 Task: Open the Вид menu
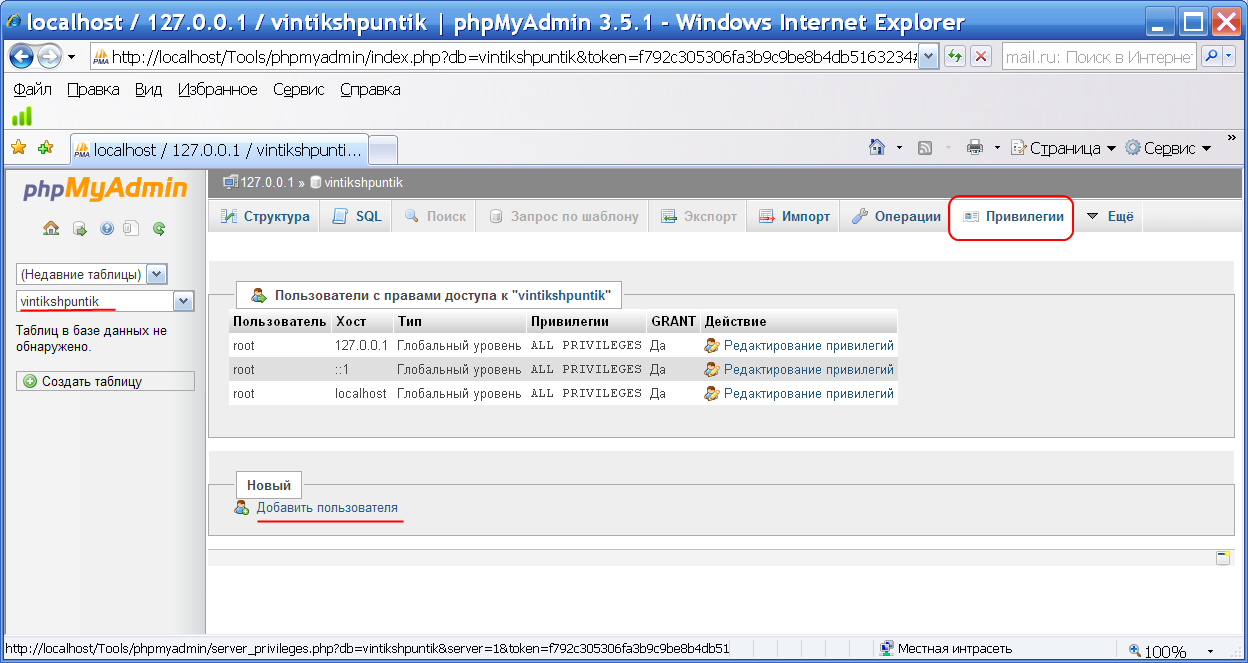148,89
